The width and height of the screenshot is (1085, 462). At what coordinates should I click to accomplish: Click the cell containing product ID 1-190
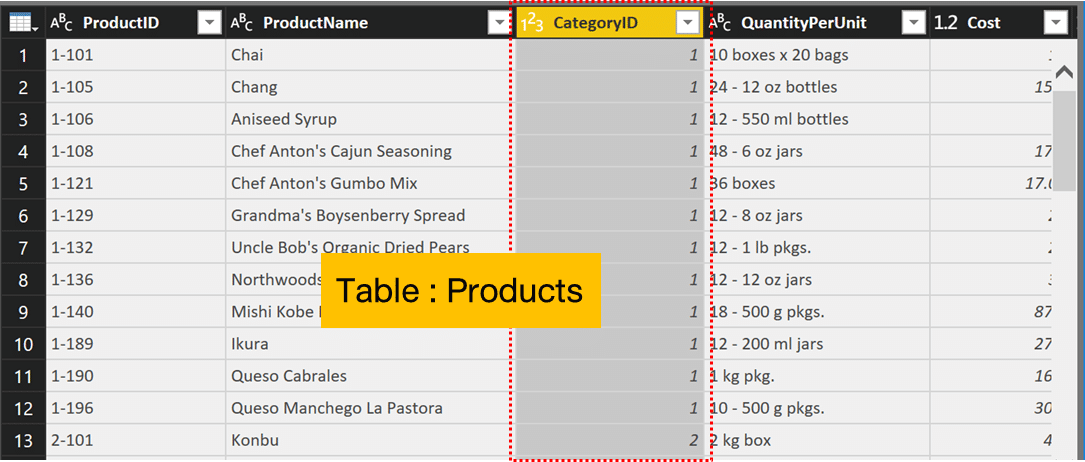click(x=72, y=376)
